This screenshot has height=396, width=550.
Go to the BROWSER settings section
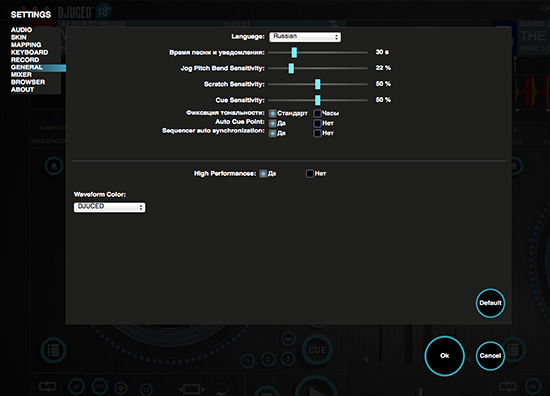coord(28,82)
